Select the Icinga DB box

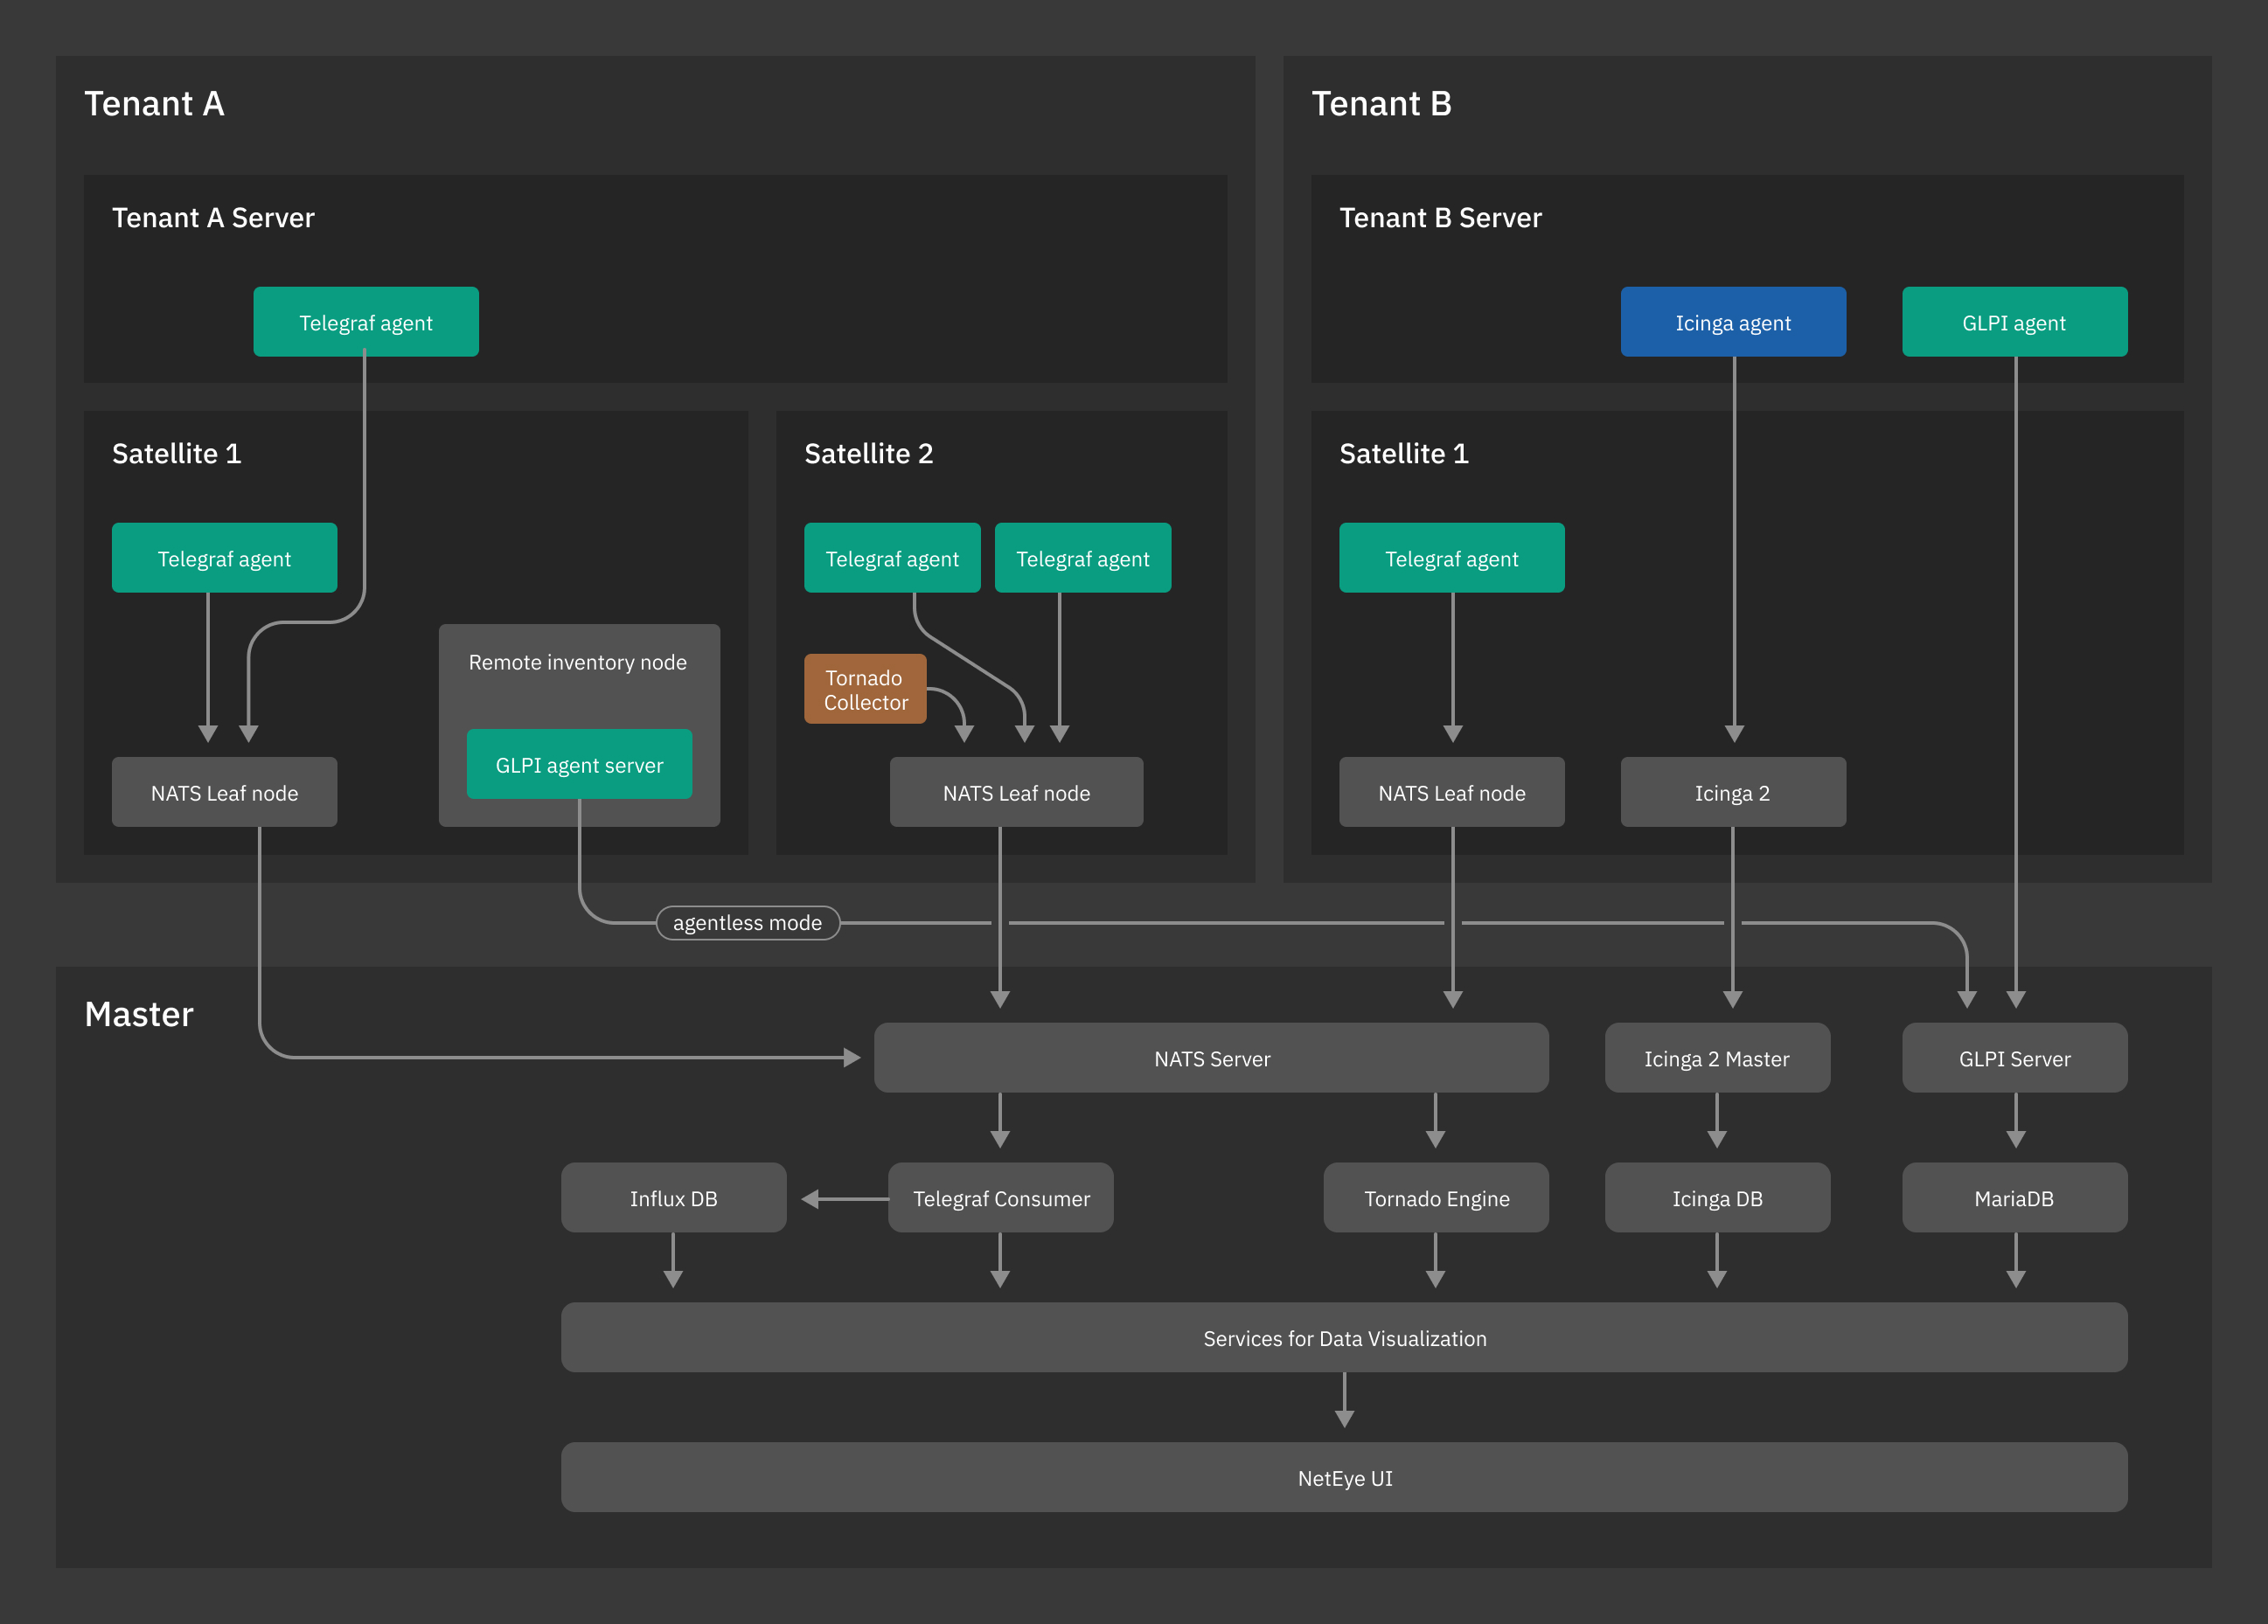[1717, 1198]
